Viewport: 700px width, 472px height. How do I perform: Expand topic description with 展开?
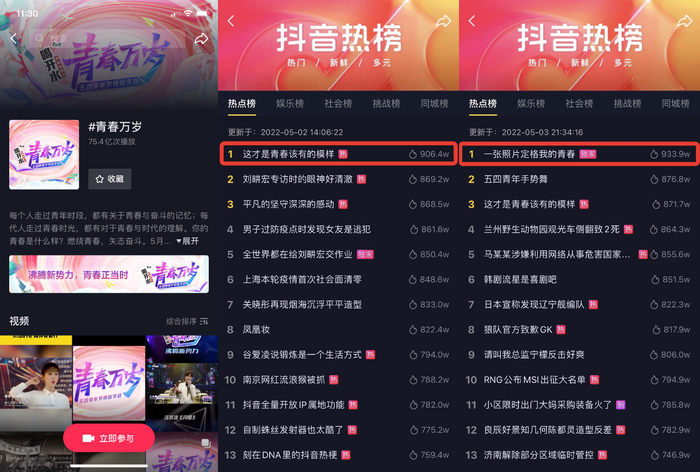coord(188,241)
